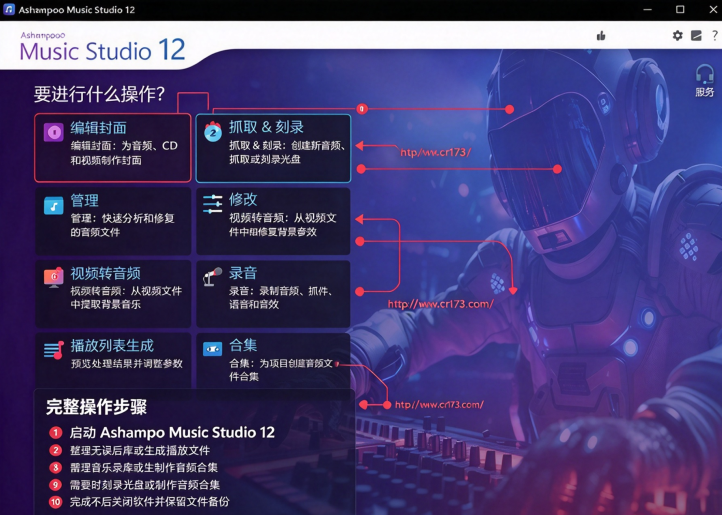Image resolution: width=722 pixels, height=515 pixels.
Task: Click the thumbs-up rating icon
Action: coord(601,35)
